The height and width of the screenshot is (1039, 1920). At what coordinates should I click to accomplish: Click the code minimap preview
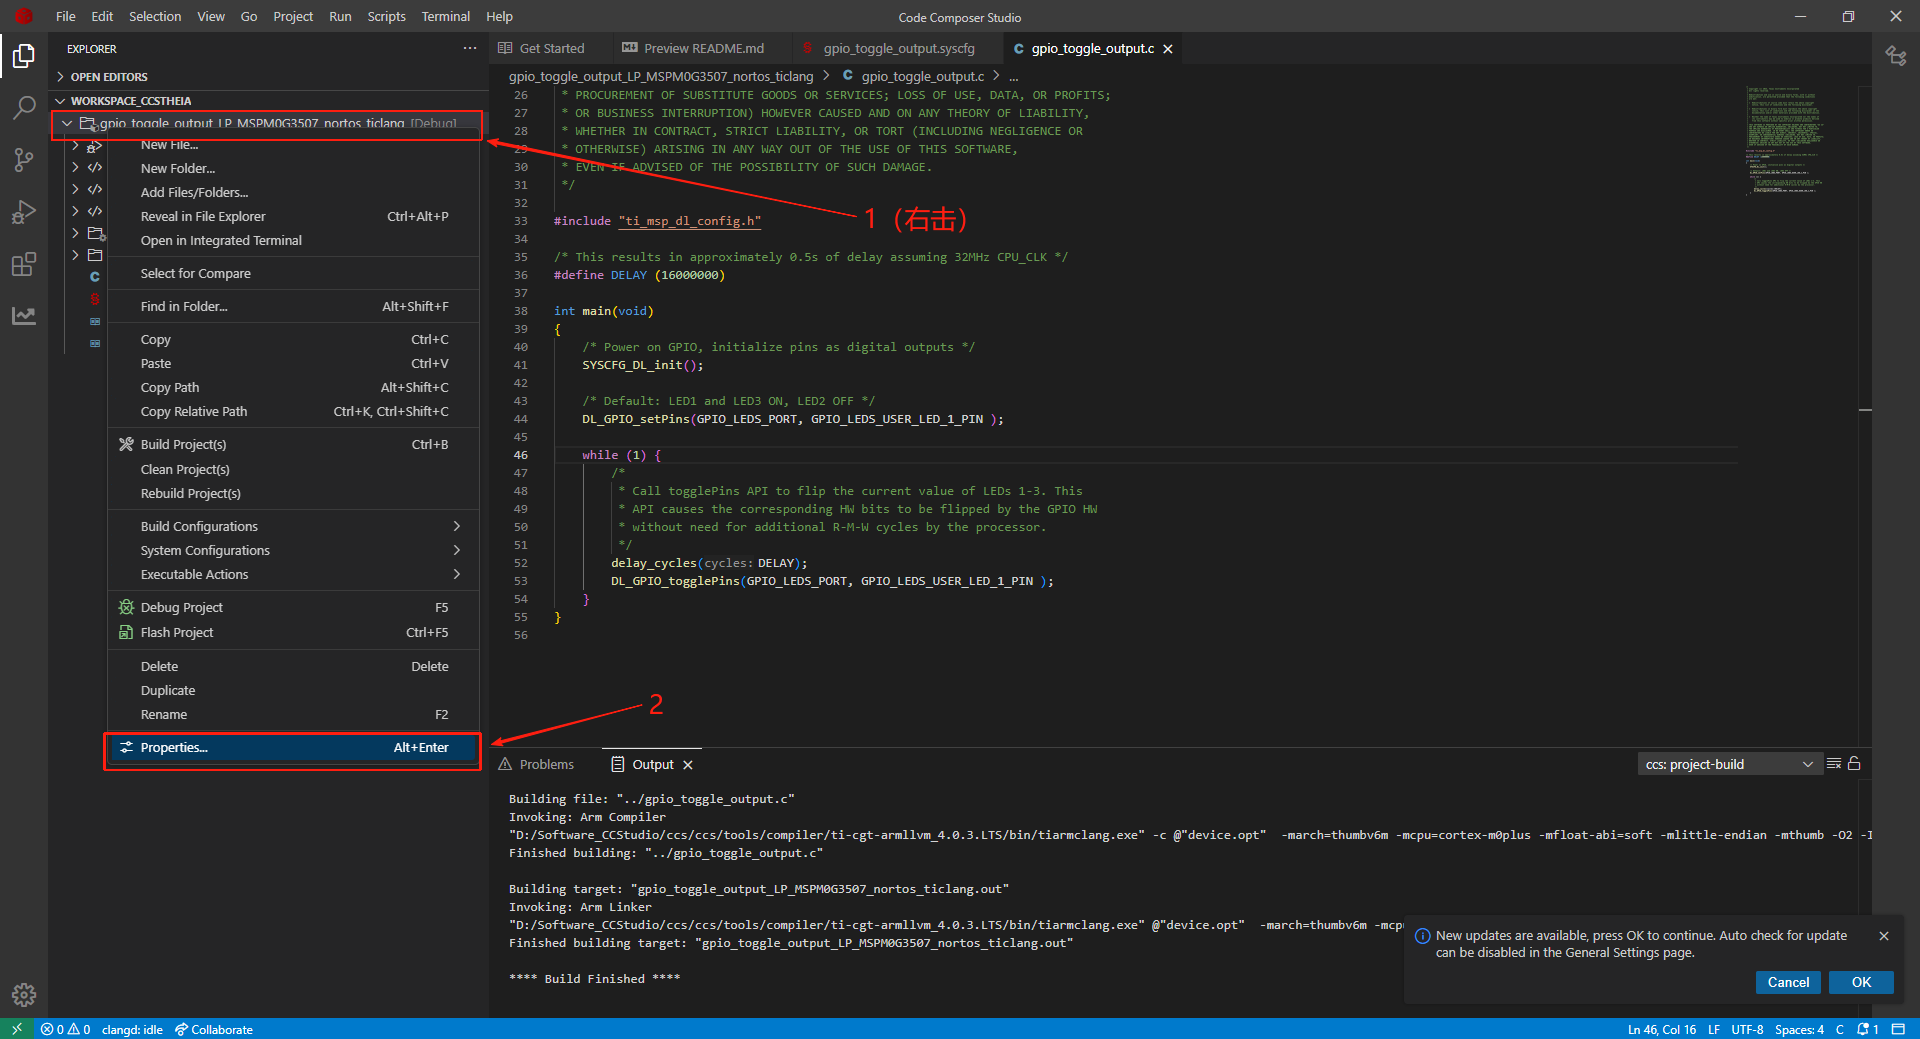[1786, 140]
